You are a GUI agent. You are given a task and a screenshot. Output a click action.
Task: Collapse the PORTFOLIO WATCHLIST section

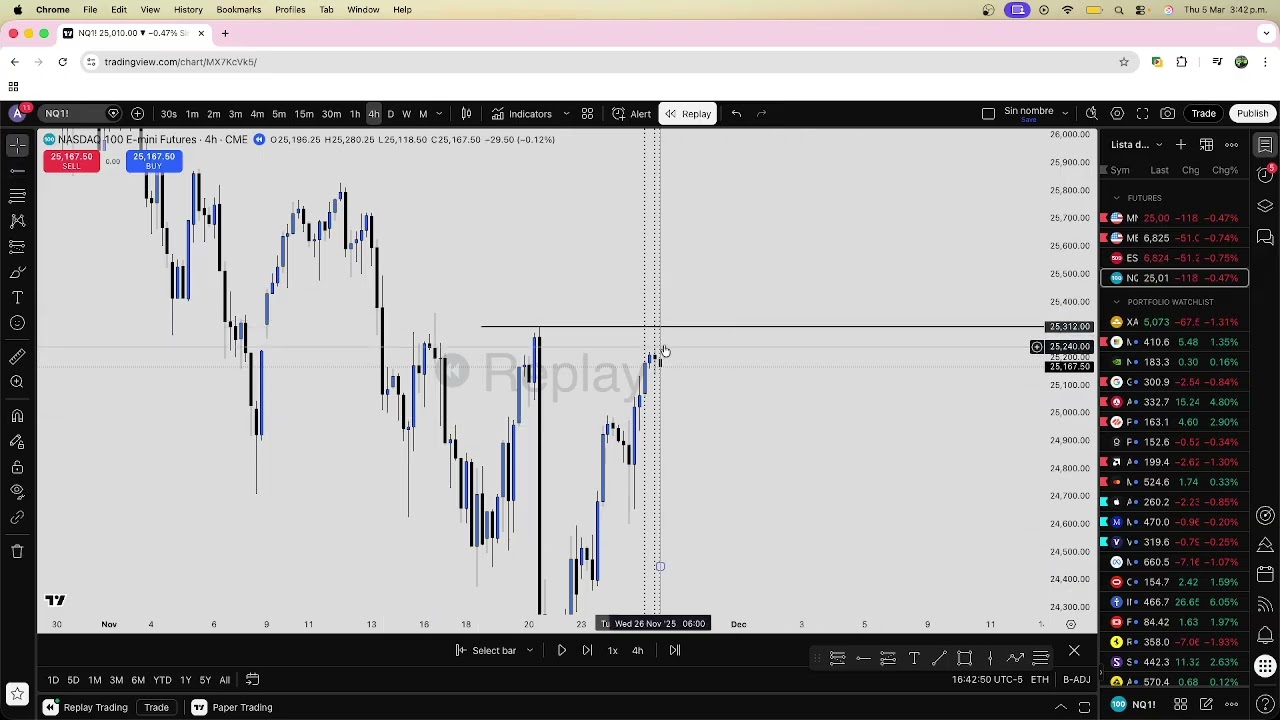coord(1116,302)
